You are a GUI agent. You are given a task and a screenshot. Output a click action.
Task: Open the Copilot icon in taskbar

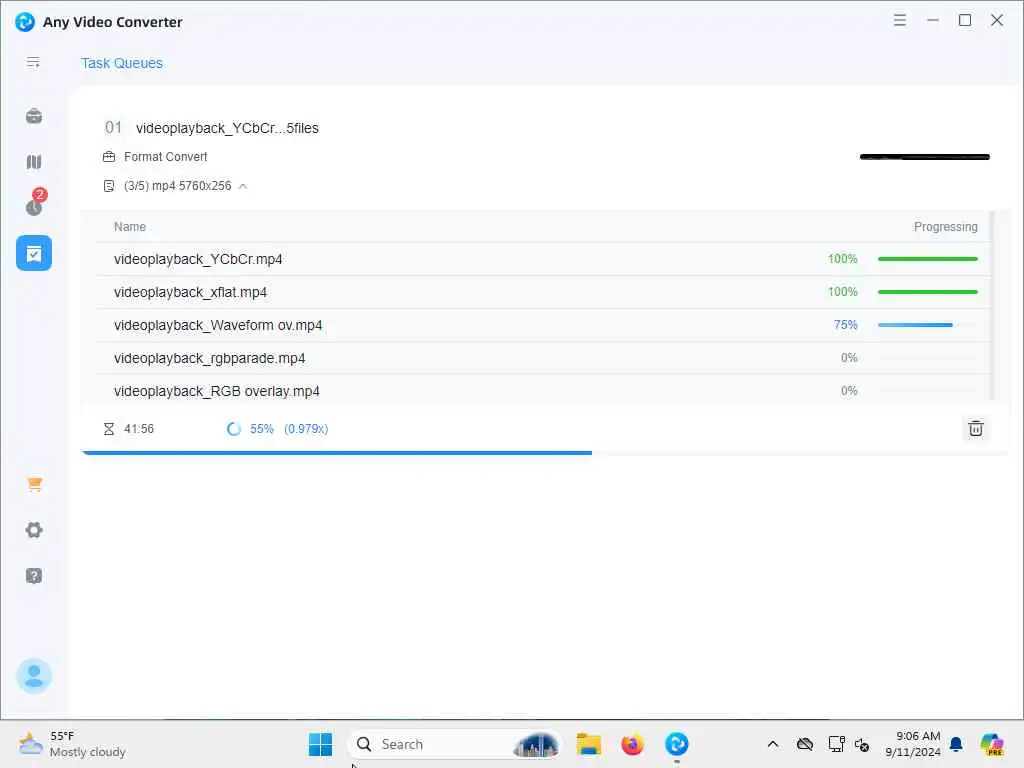coord(992,744)
